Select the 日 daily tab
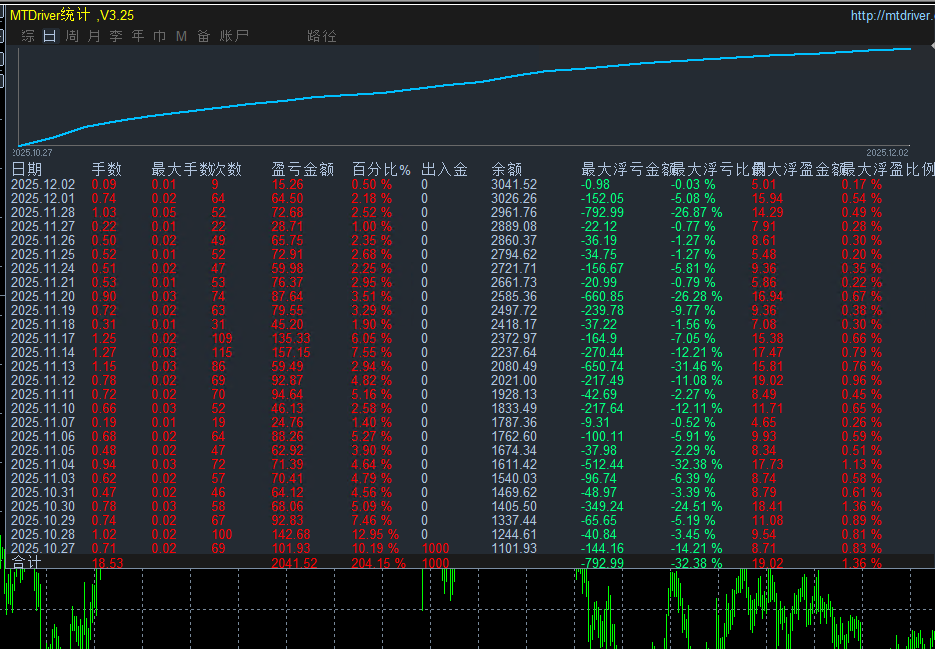The height and width of the screenshot is (649, 935). pyautogui.click(x=50, y=36)
